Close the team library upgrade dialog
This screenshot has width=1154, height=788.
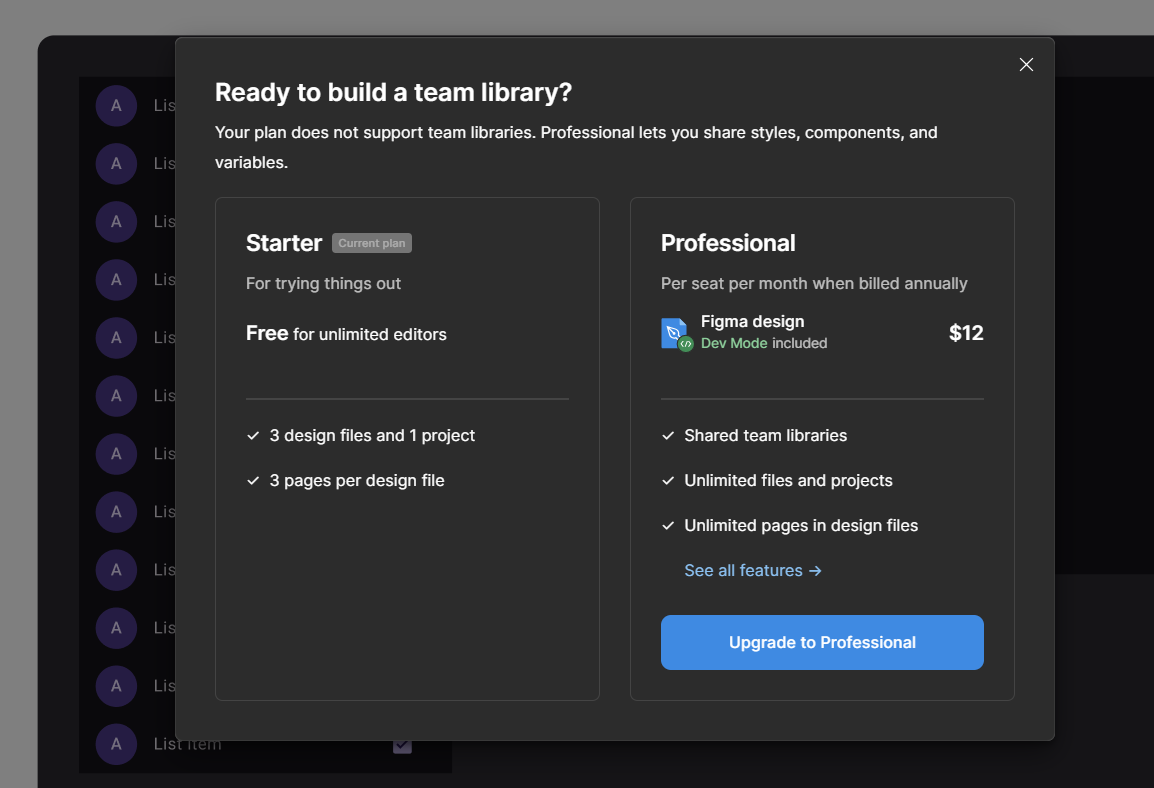(x=1026, y=65)
